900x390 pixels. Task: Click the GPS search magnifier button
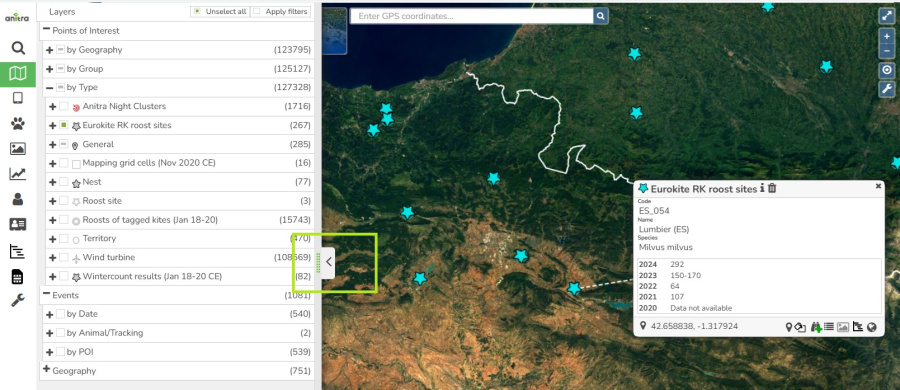pos(600,16)
